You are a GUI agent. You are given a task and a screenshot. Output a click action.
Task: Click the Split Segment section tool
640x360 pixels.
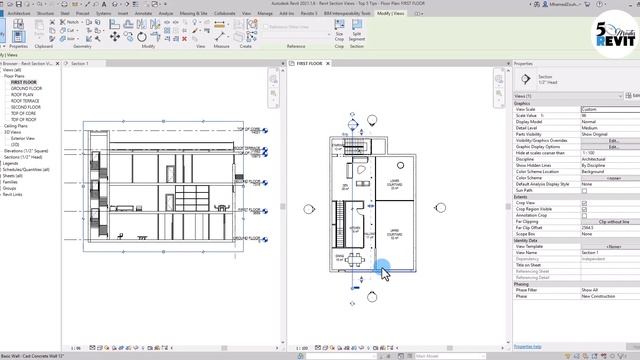click(x=357, y=30)
